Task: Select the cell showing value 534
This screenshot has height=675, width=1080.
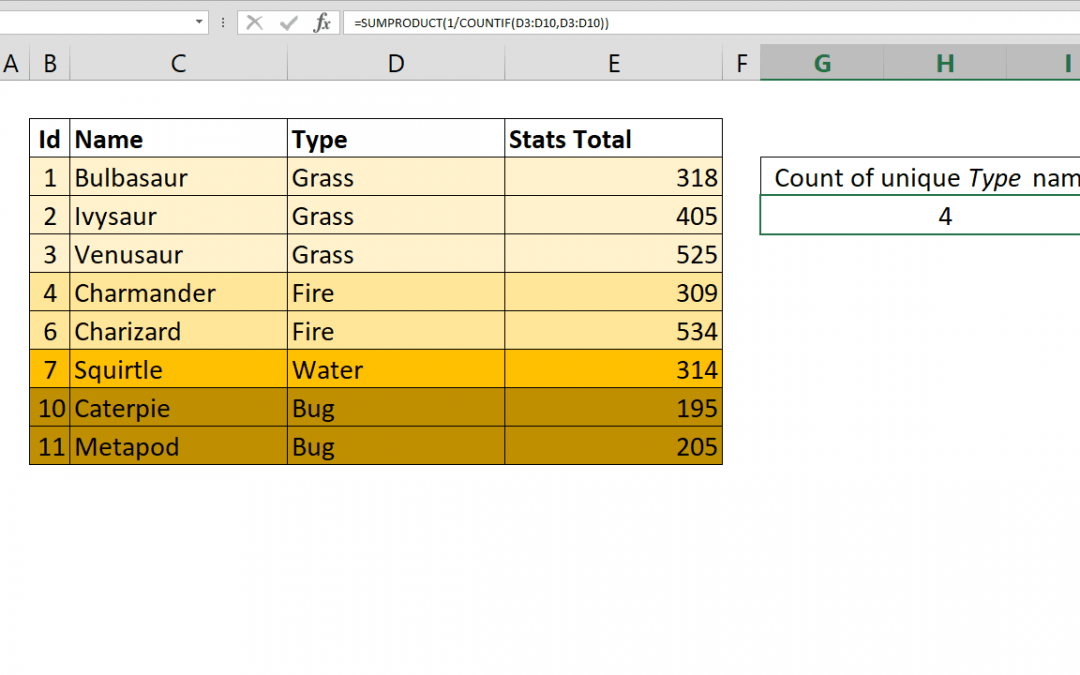Action: [613, 331]
